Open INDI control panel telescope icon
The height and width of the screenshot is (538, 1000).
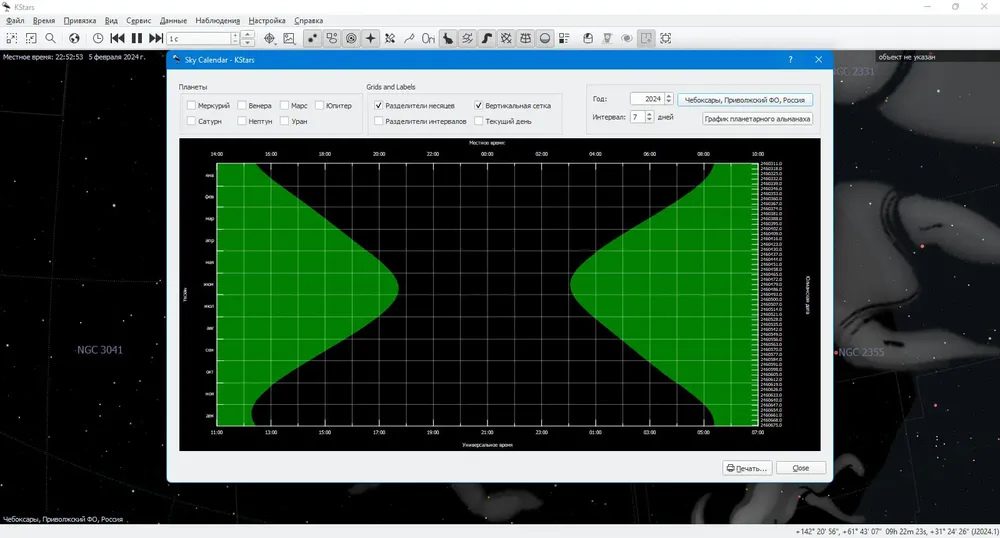click(x=607, y=38)
